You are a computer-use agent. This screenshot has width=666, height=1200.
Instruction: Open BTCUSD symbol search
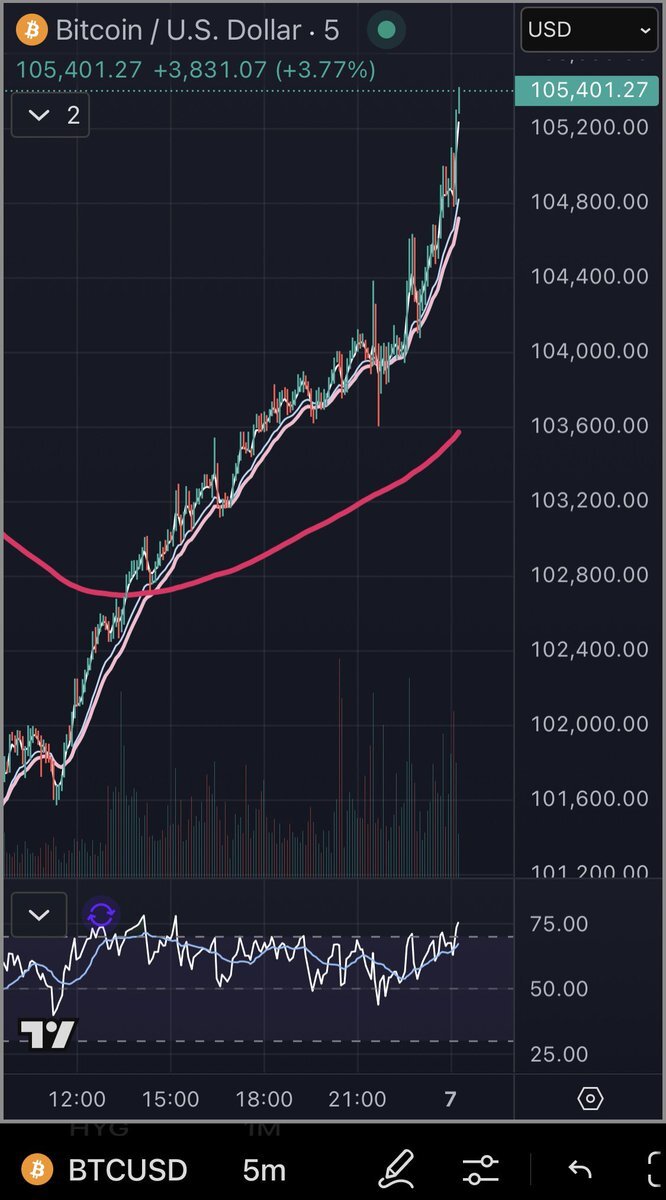(127, 1169)
